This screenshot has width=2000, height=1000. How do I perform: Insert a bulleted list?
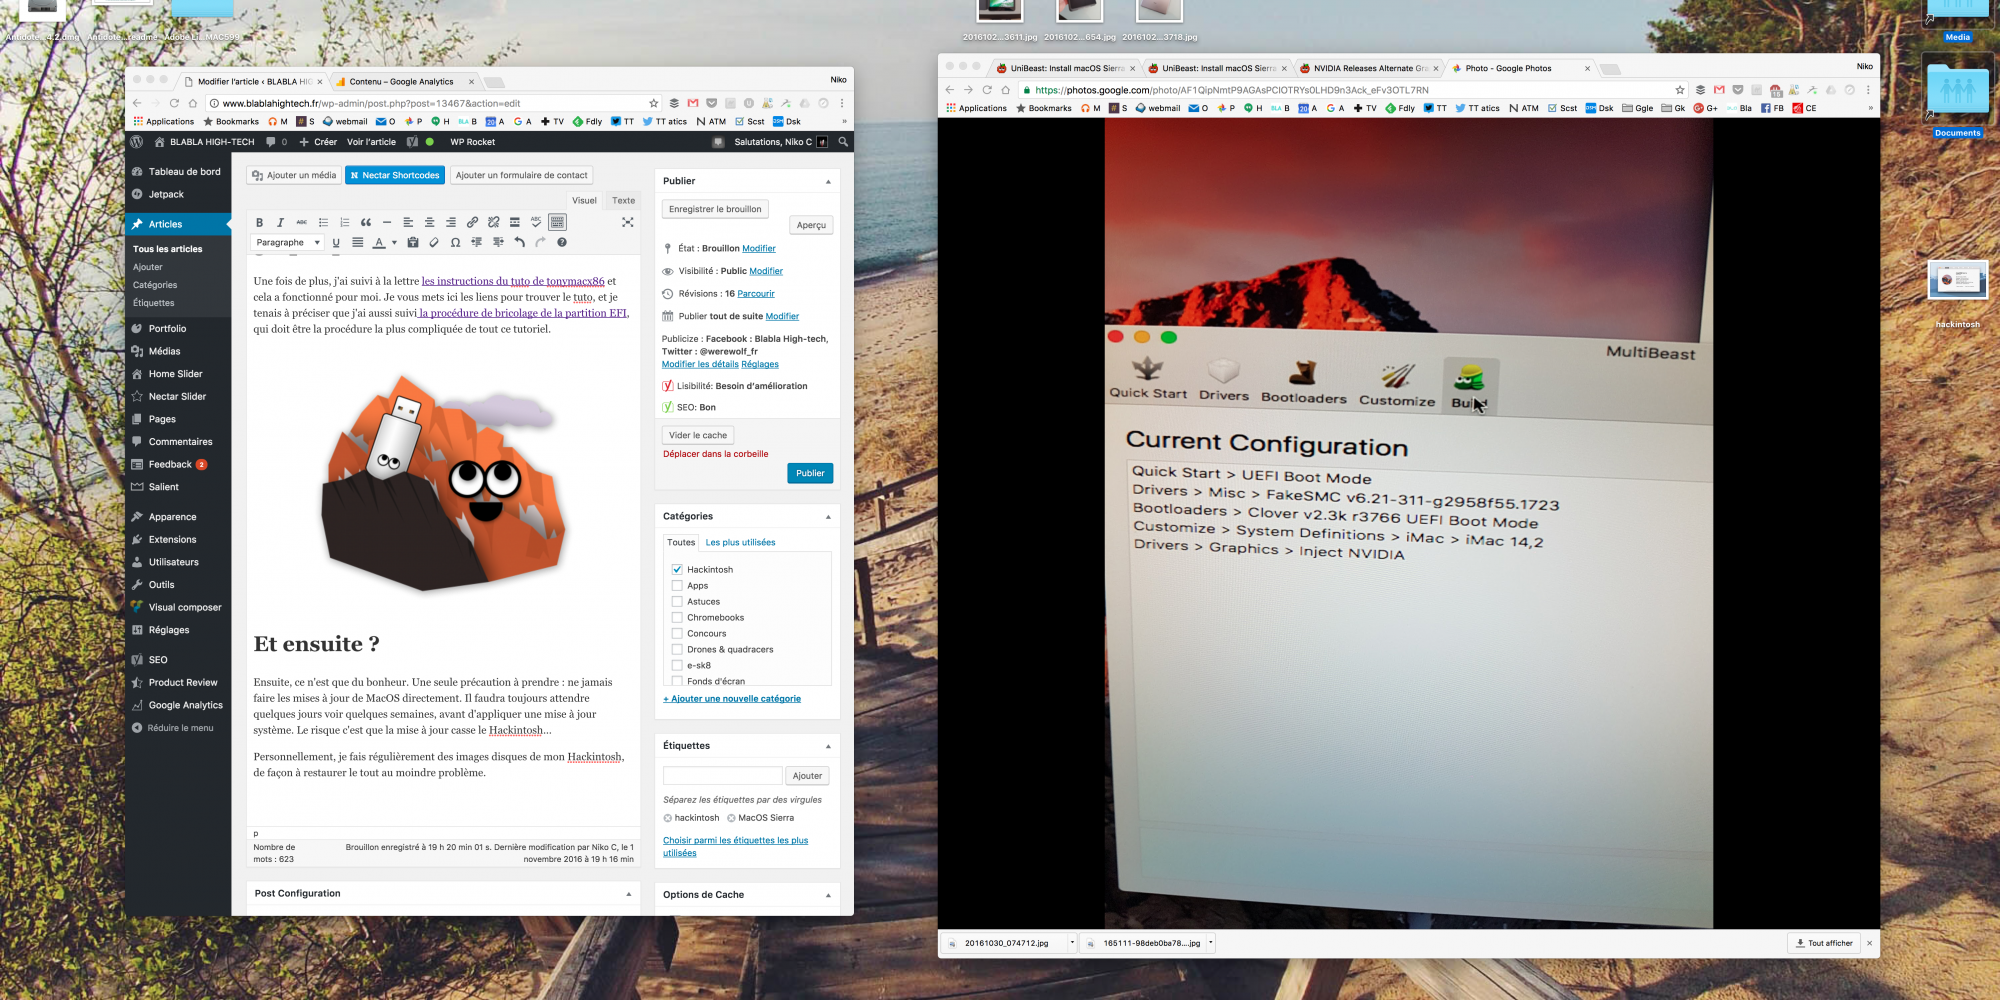(x=323, y=222)
